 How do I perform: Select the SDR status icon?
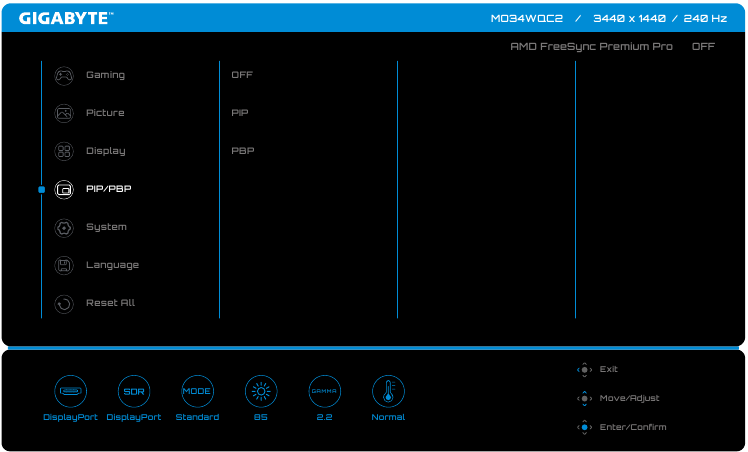click(x=134, y=391)
